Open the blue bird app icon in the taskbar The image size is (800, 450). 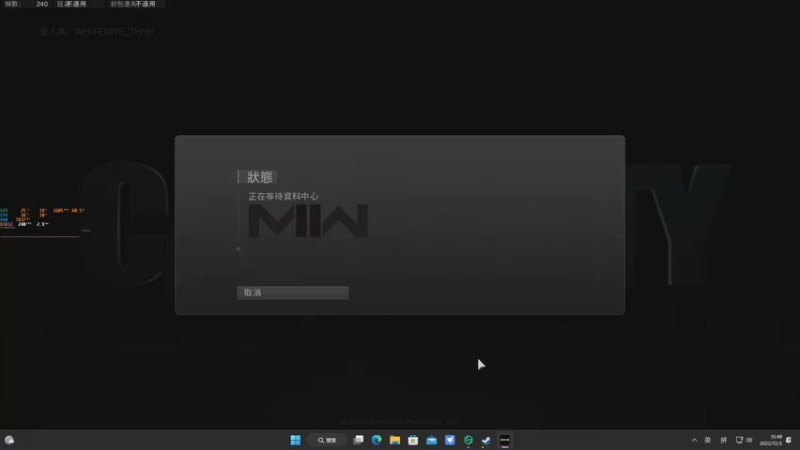click(450, 440)
